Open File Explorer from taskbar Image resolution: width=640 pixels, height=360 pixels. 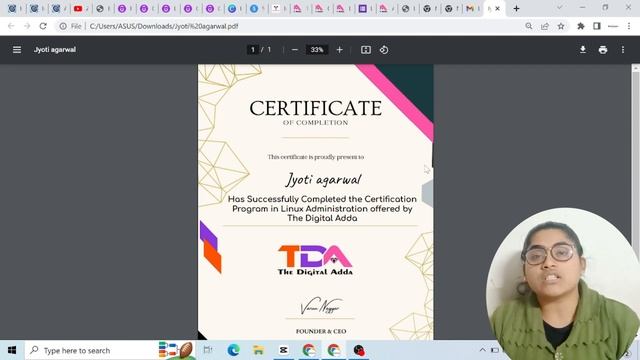coord(258,350)
